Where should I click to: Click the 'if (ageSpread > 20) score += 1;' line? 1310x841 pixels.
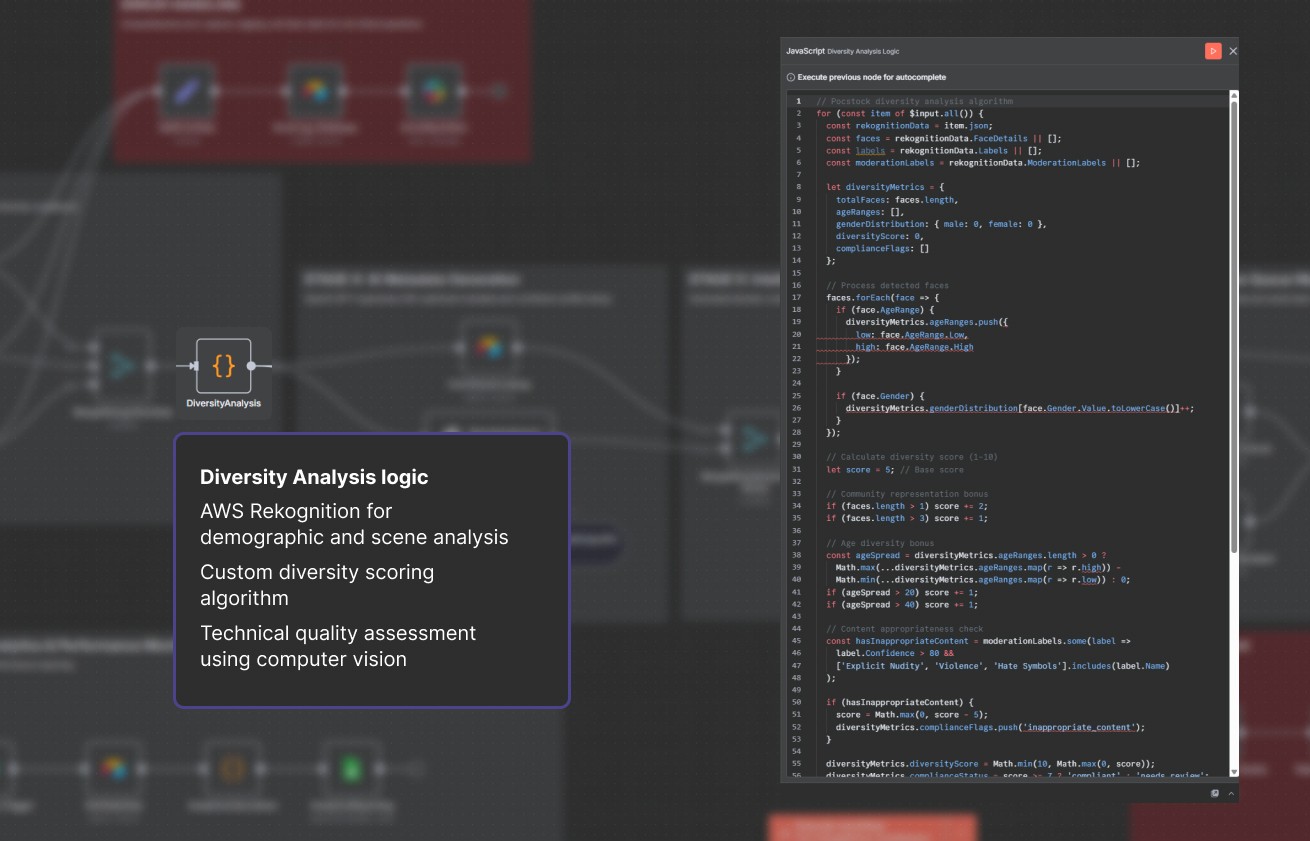902,592
